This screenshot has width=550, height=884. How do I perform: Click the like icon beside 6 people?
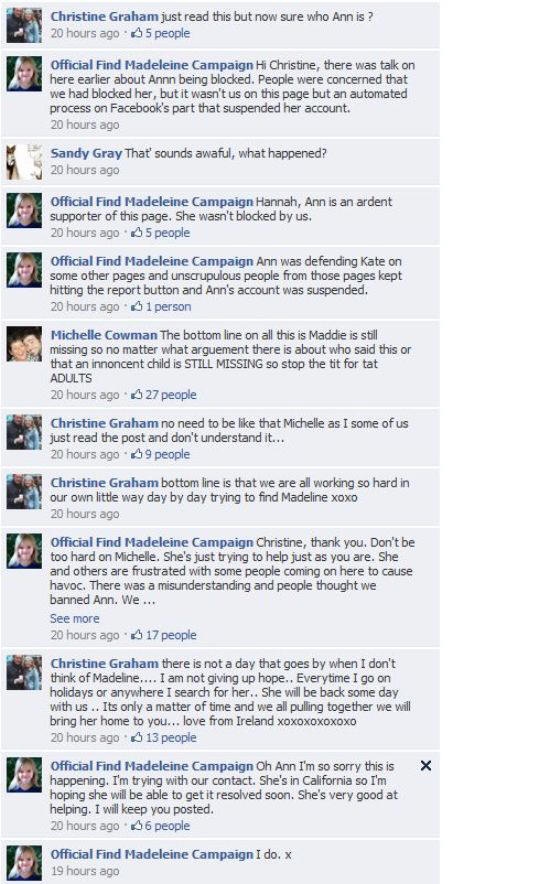click(x=137, y=825)
